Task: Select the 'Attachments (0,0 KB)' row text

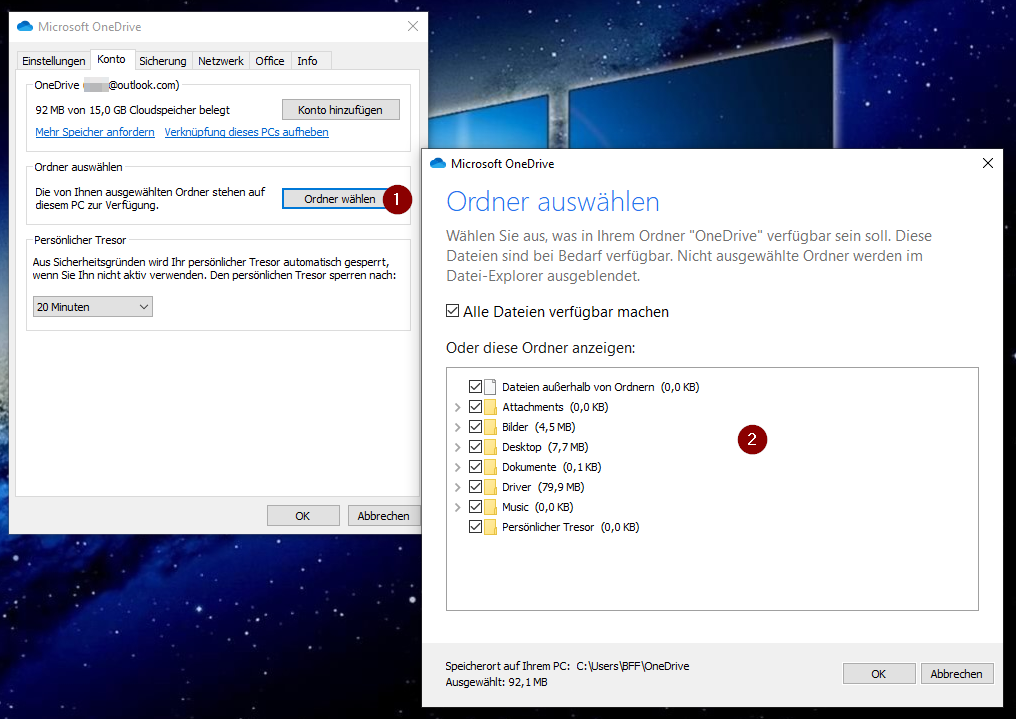Action: 555,407
